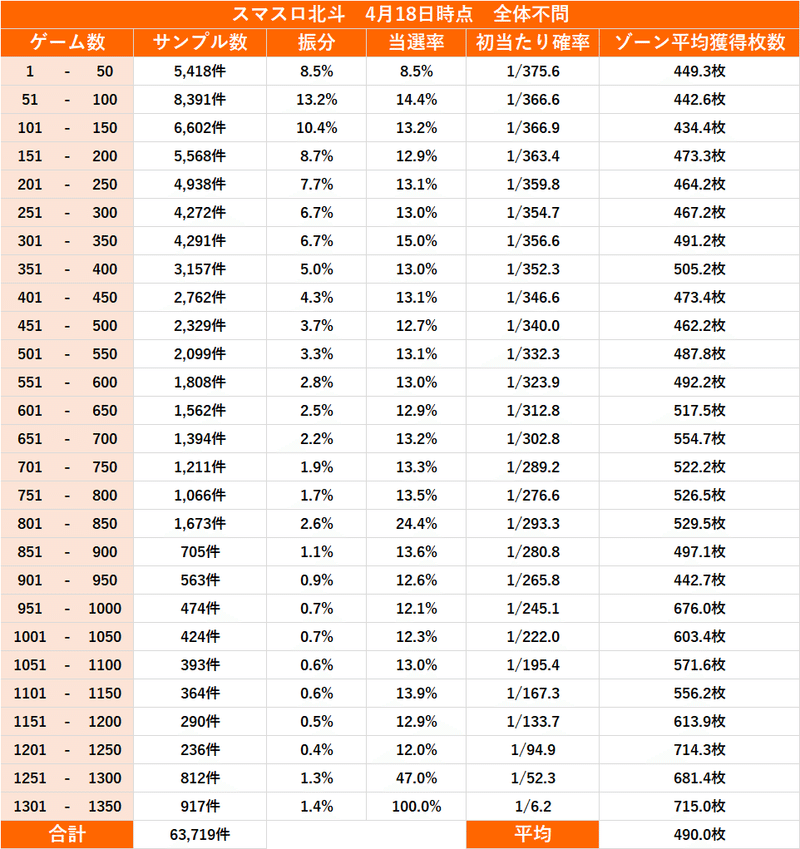
Task: Click the 1.3% distribution cell
Action: click(x=317, y=778)
